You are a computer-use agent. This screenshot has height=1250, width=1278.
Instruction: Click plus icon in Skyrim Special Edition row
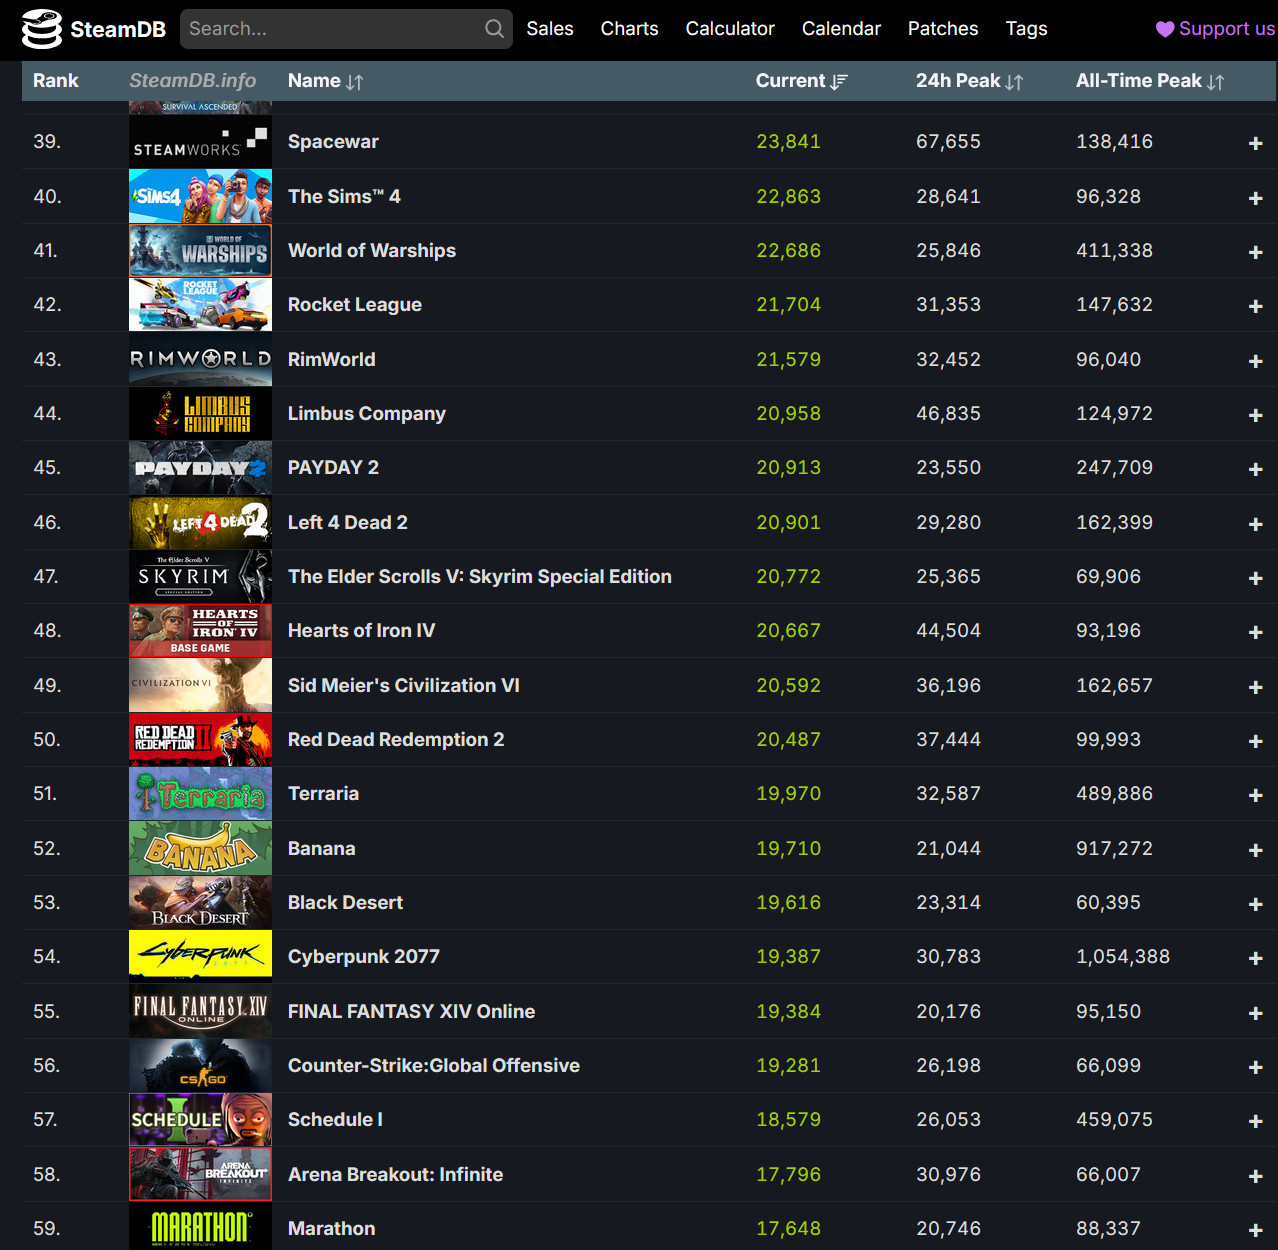pyautogui.click(x=1256, y=578)
